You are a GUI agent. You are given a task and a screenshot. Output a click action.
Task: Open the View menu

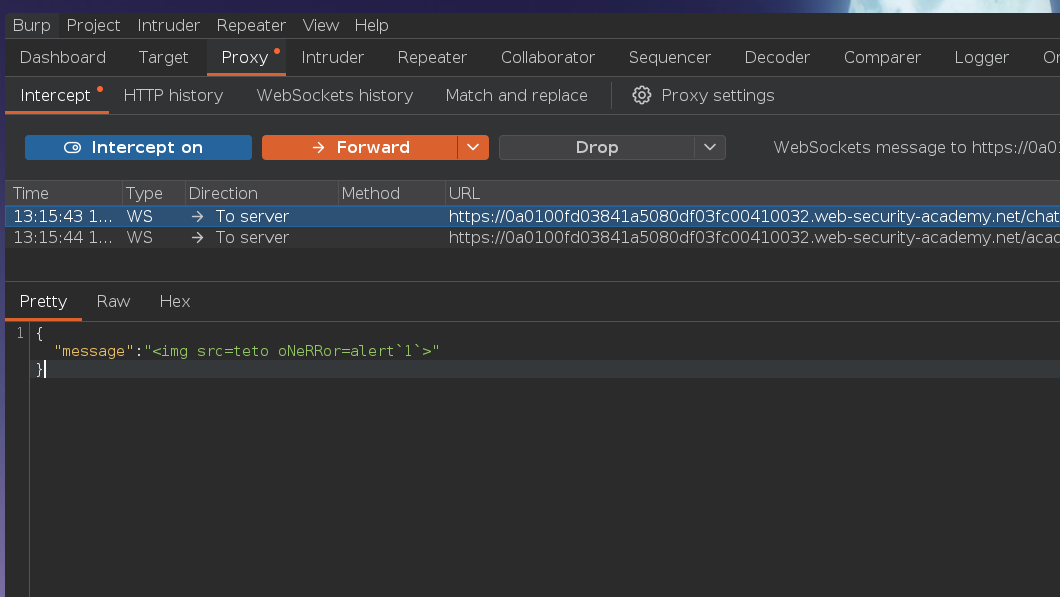pyautogui.click(x=320, y=26)
